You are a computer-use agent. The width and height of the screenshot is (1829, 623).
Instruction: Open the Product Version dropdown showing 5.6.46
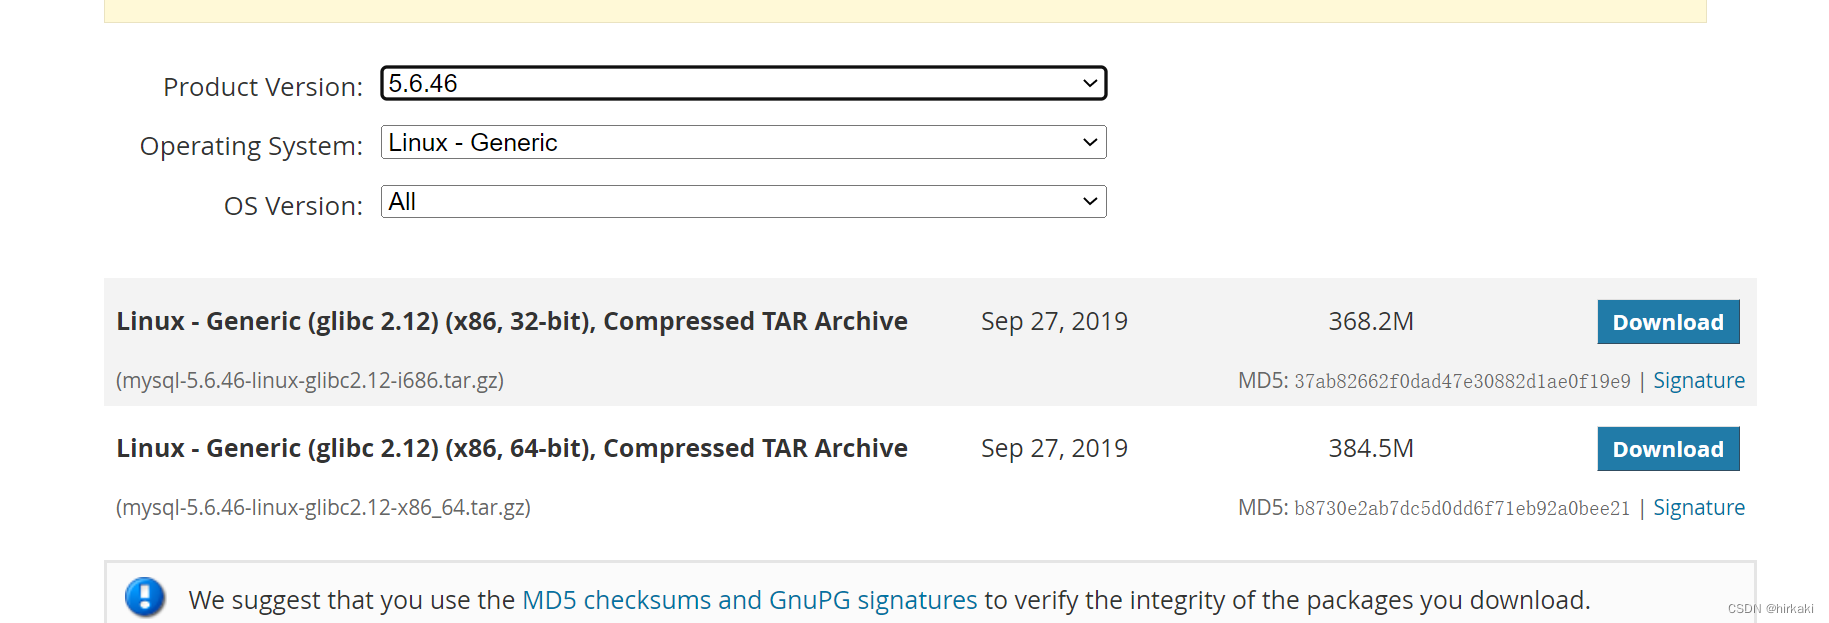point(743,83)
